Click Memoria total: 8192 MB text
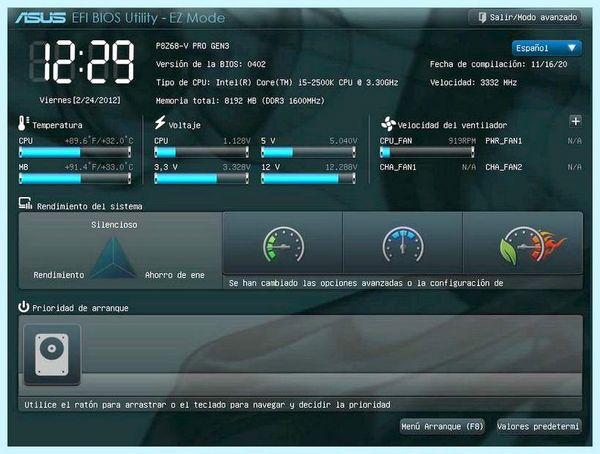The height and width of the screenshot is (454, 600). pos(240,101)
